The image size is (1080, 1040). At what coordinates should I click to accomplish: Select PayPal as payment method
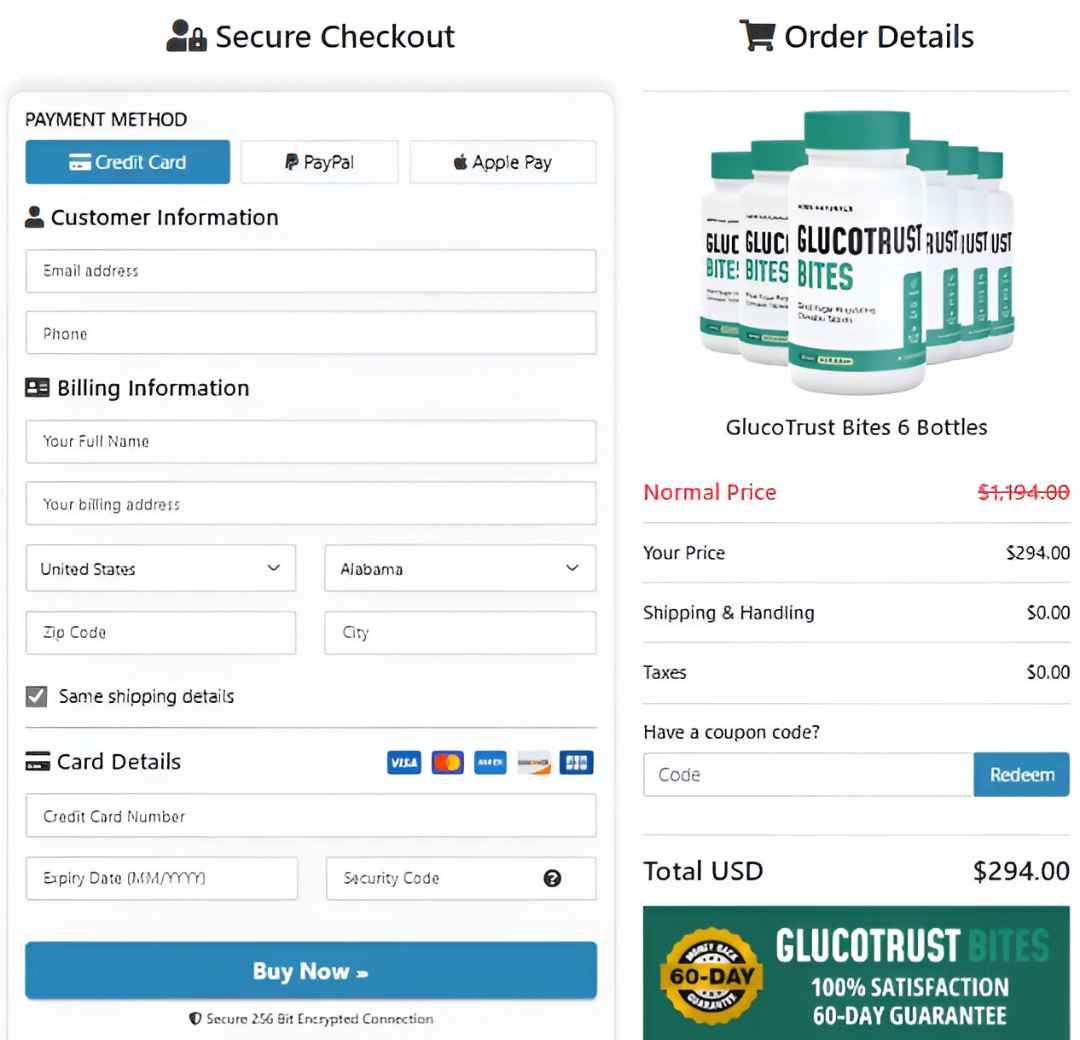(319, 161)
